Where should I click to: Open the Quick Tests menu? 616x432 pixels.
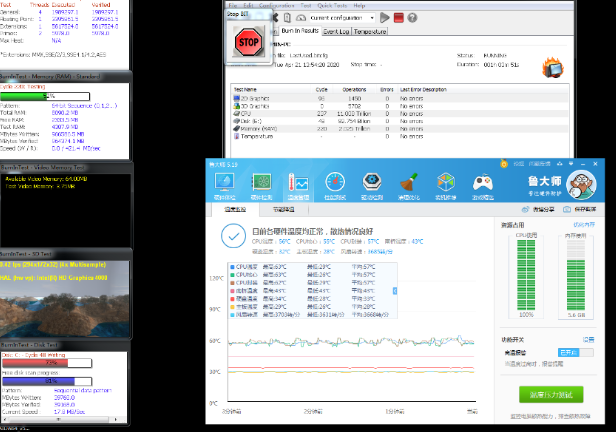[332, 5]
